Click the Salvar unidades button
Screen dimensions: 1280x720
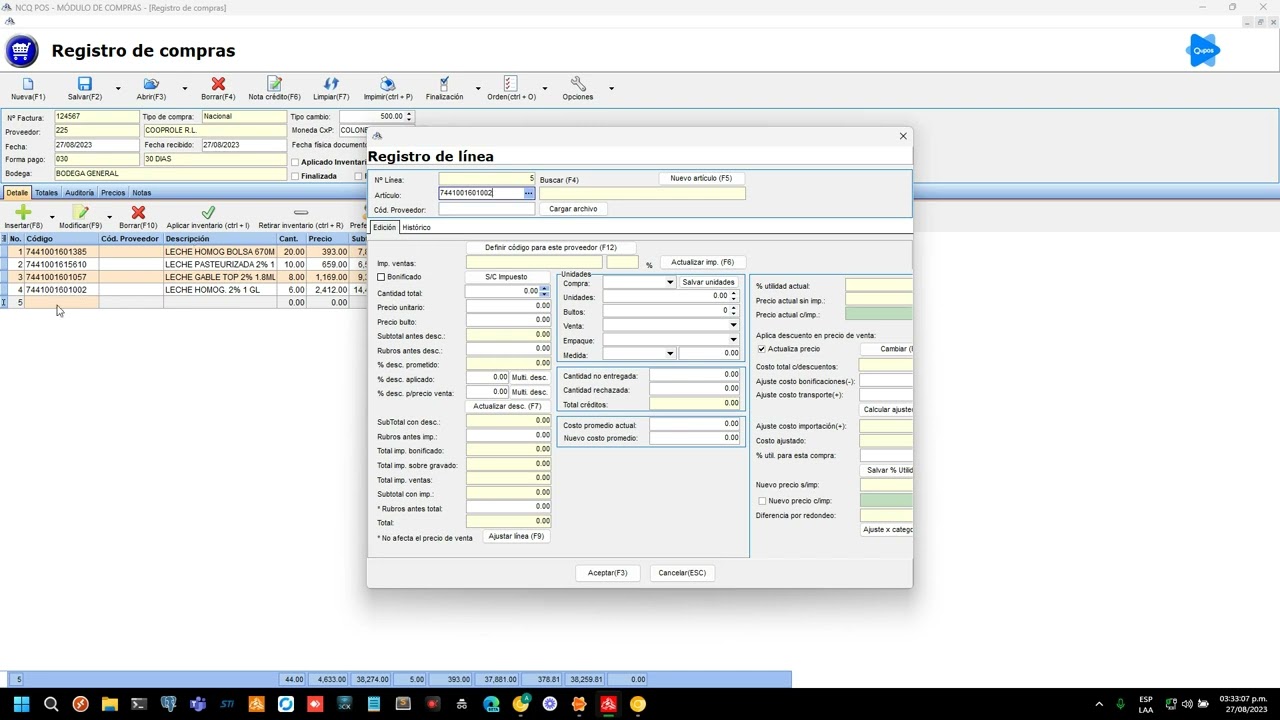click(708, 282)
